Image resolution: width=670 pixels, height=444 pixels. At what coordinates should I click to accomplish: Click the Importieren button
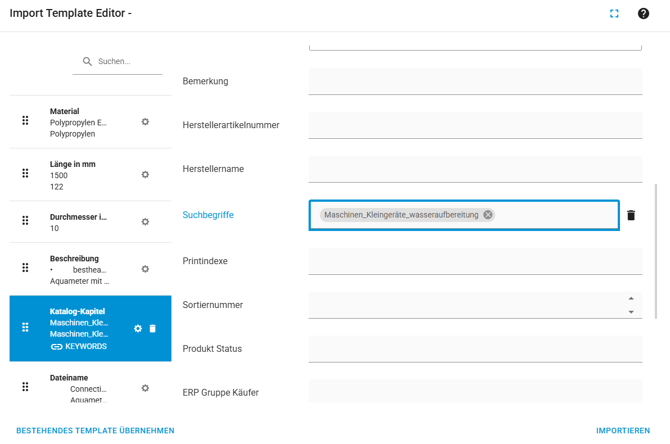tap(622, 431)
